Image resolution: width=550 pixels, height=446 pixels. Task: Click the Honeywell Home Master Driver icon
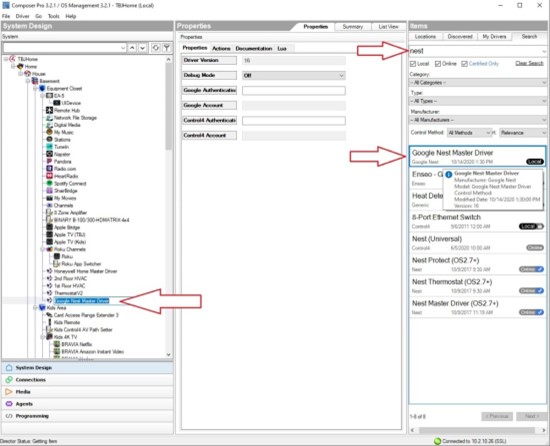pos(49,271)
